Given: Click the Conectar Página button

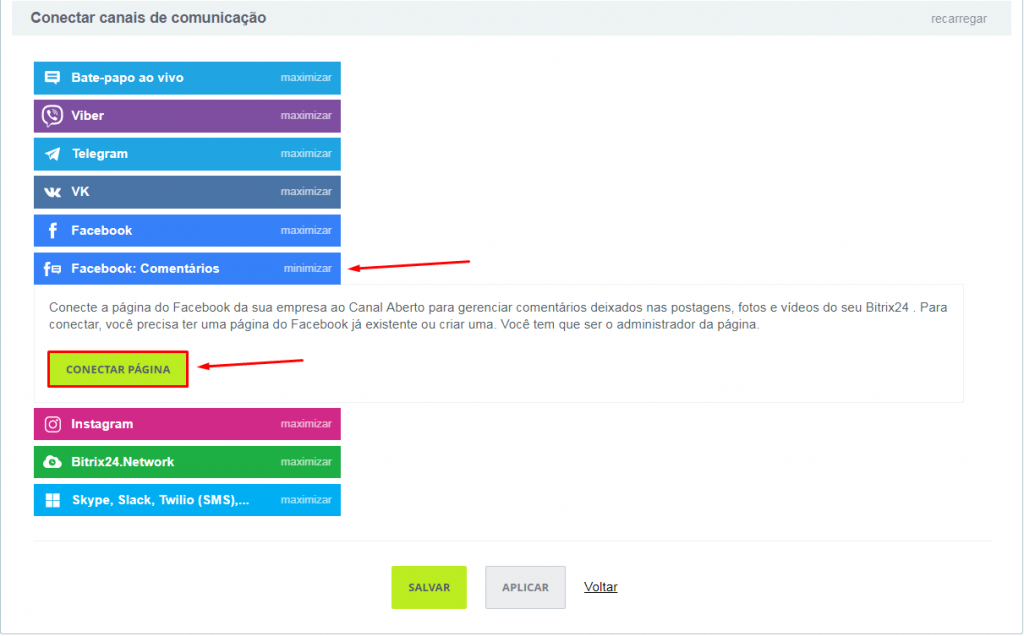Looking at the screenshot, I should 118,370.
